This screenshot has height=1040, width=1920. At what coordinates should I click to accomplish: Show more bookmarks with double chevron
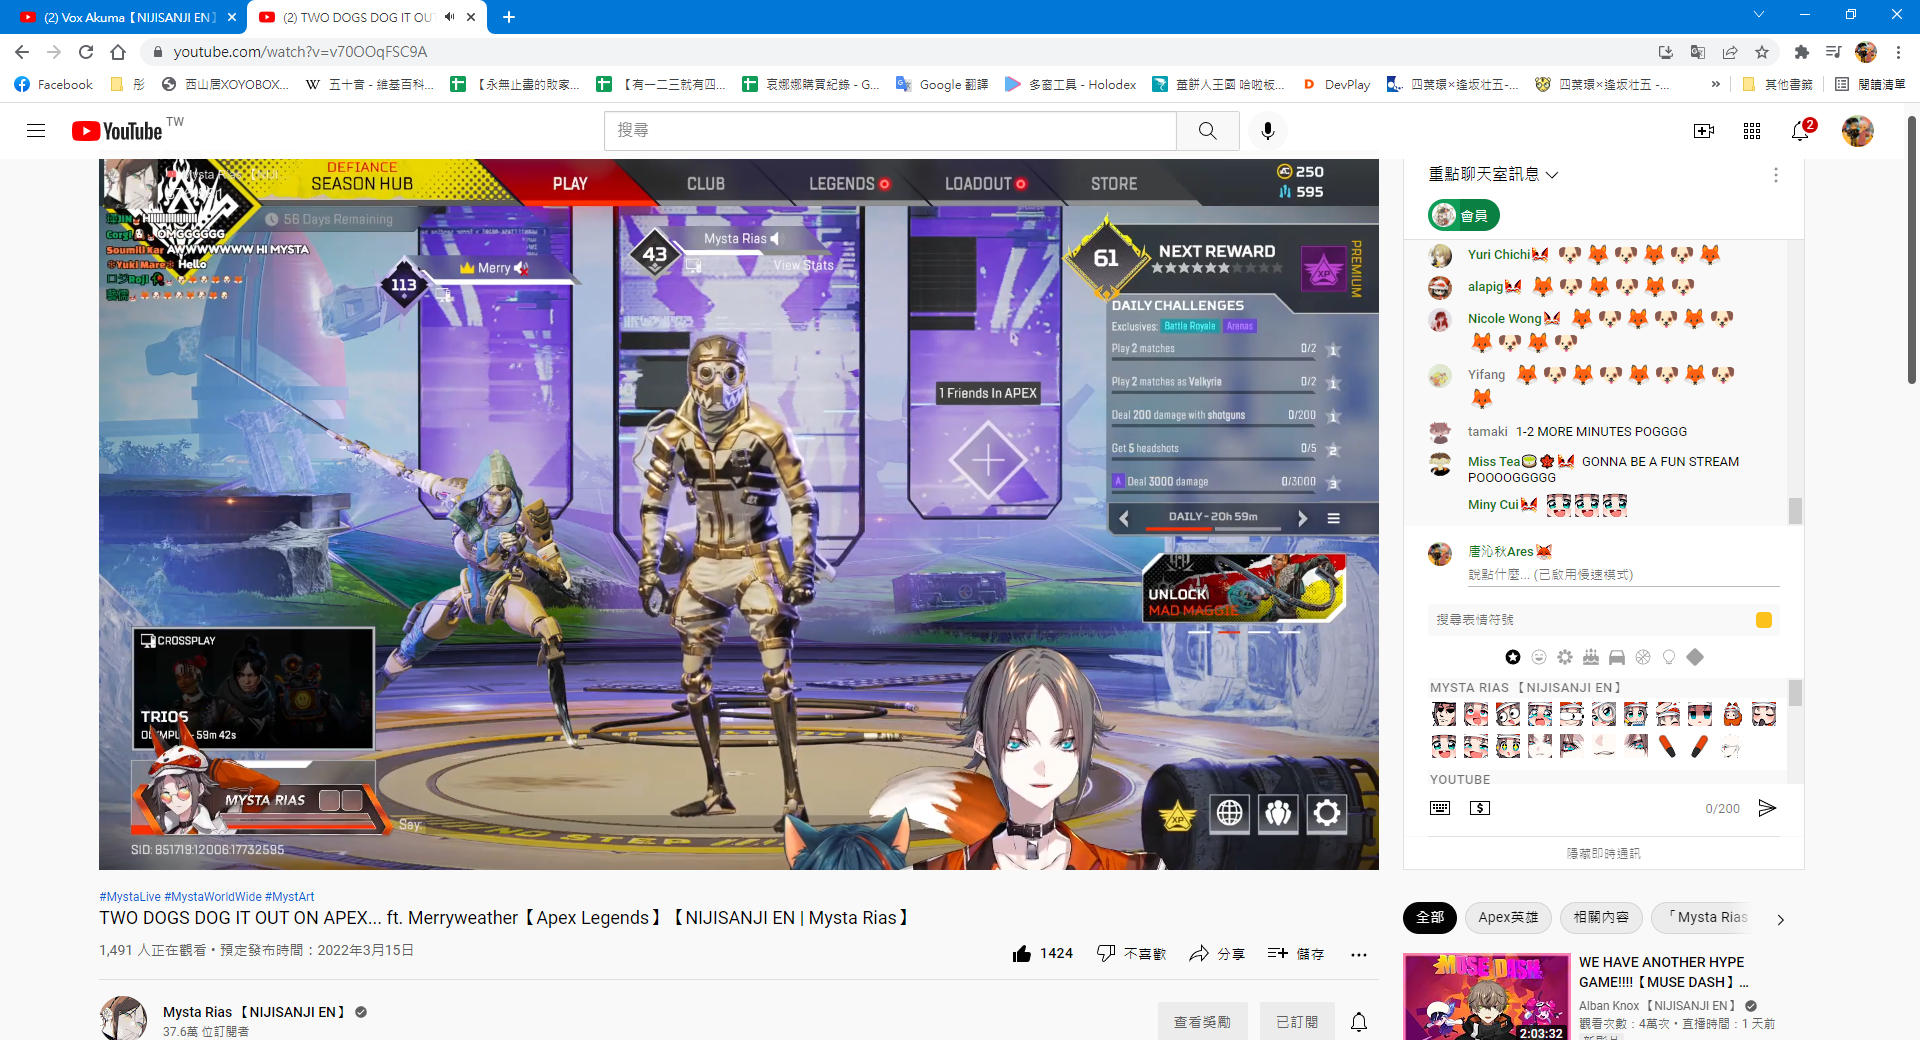(x=1716, y=85)
